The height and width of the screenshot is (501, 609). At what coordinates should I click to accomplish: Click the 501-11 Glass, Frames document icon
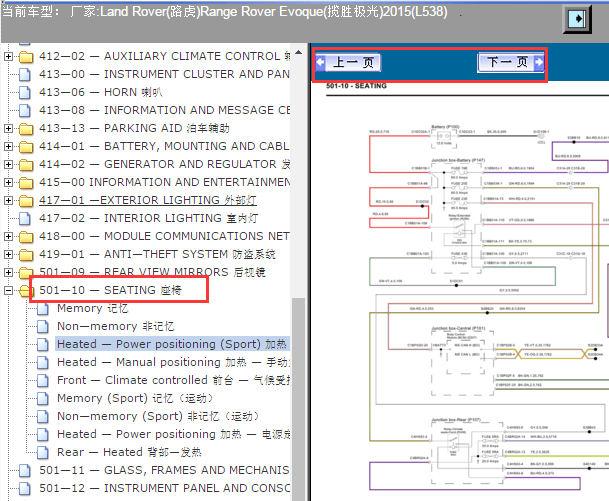point(25,471)
